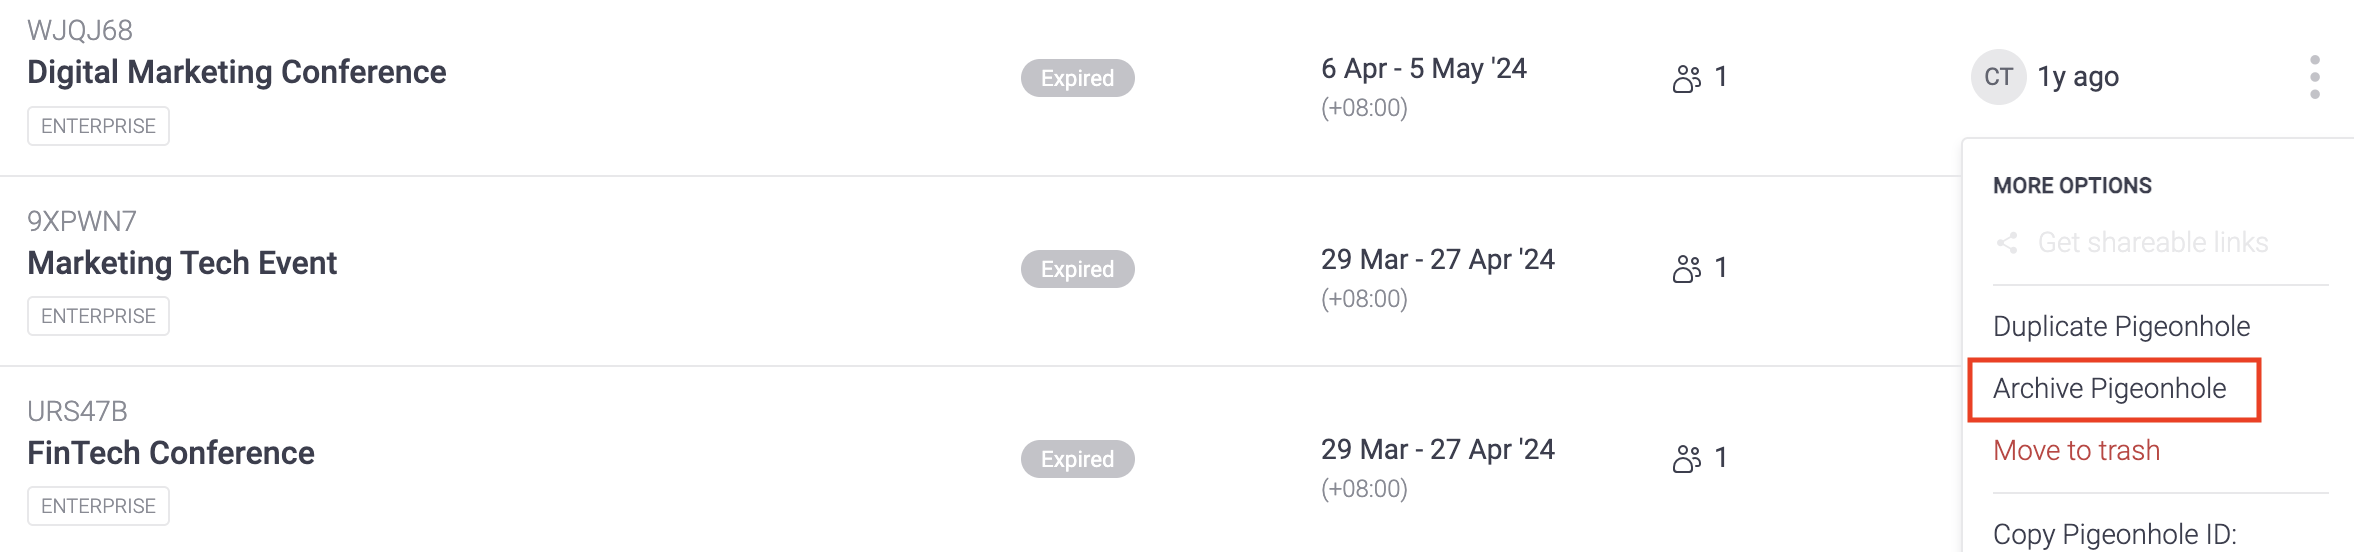Click Expired badge on Marketing Tech Event

[1077, 269]
